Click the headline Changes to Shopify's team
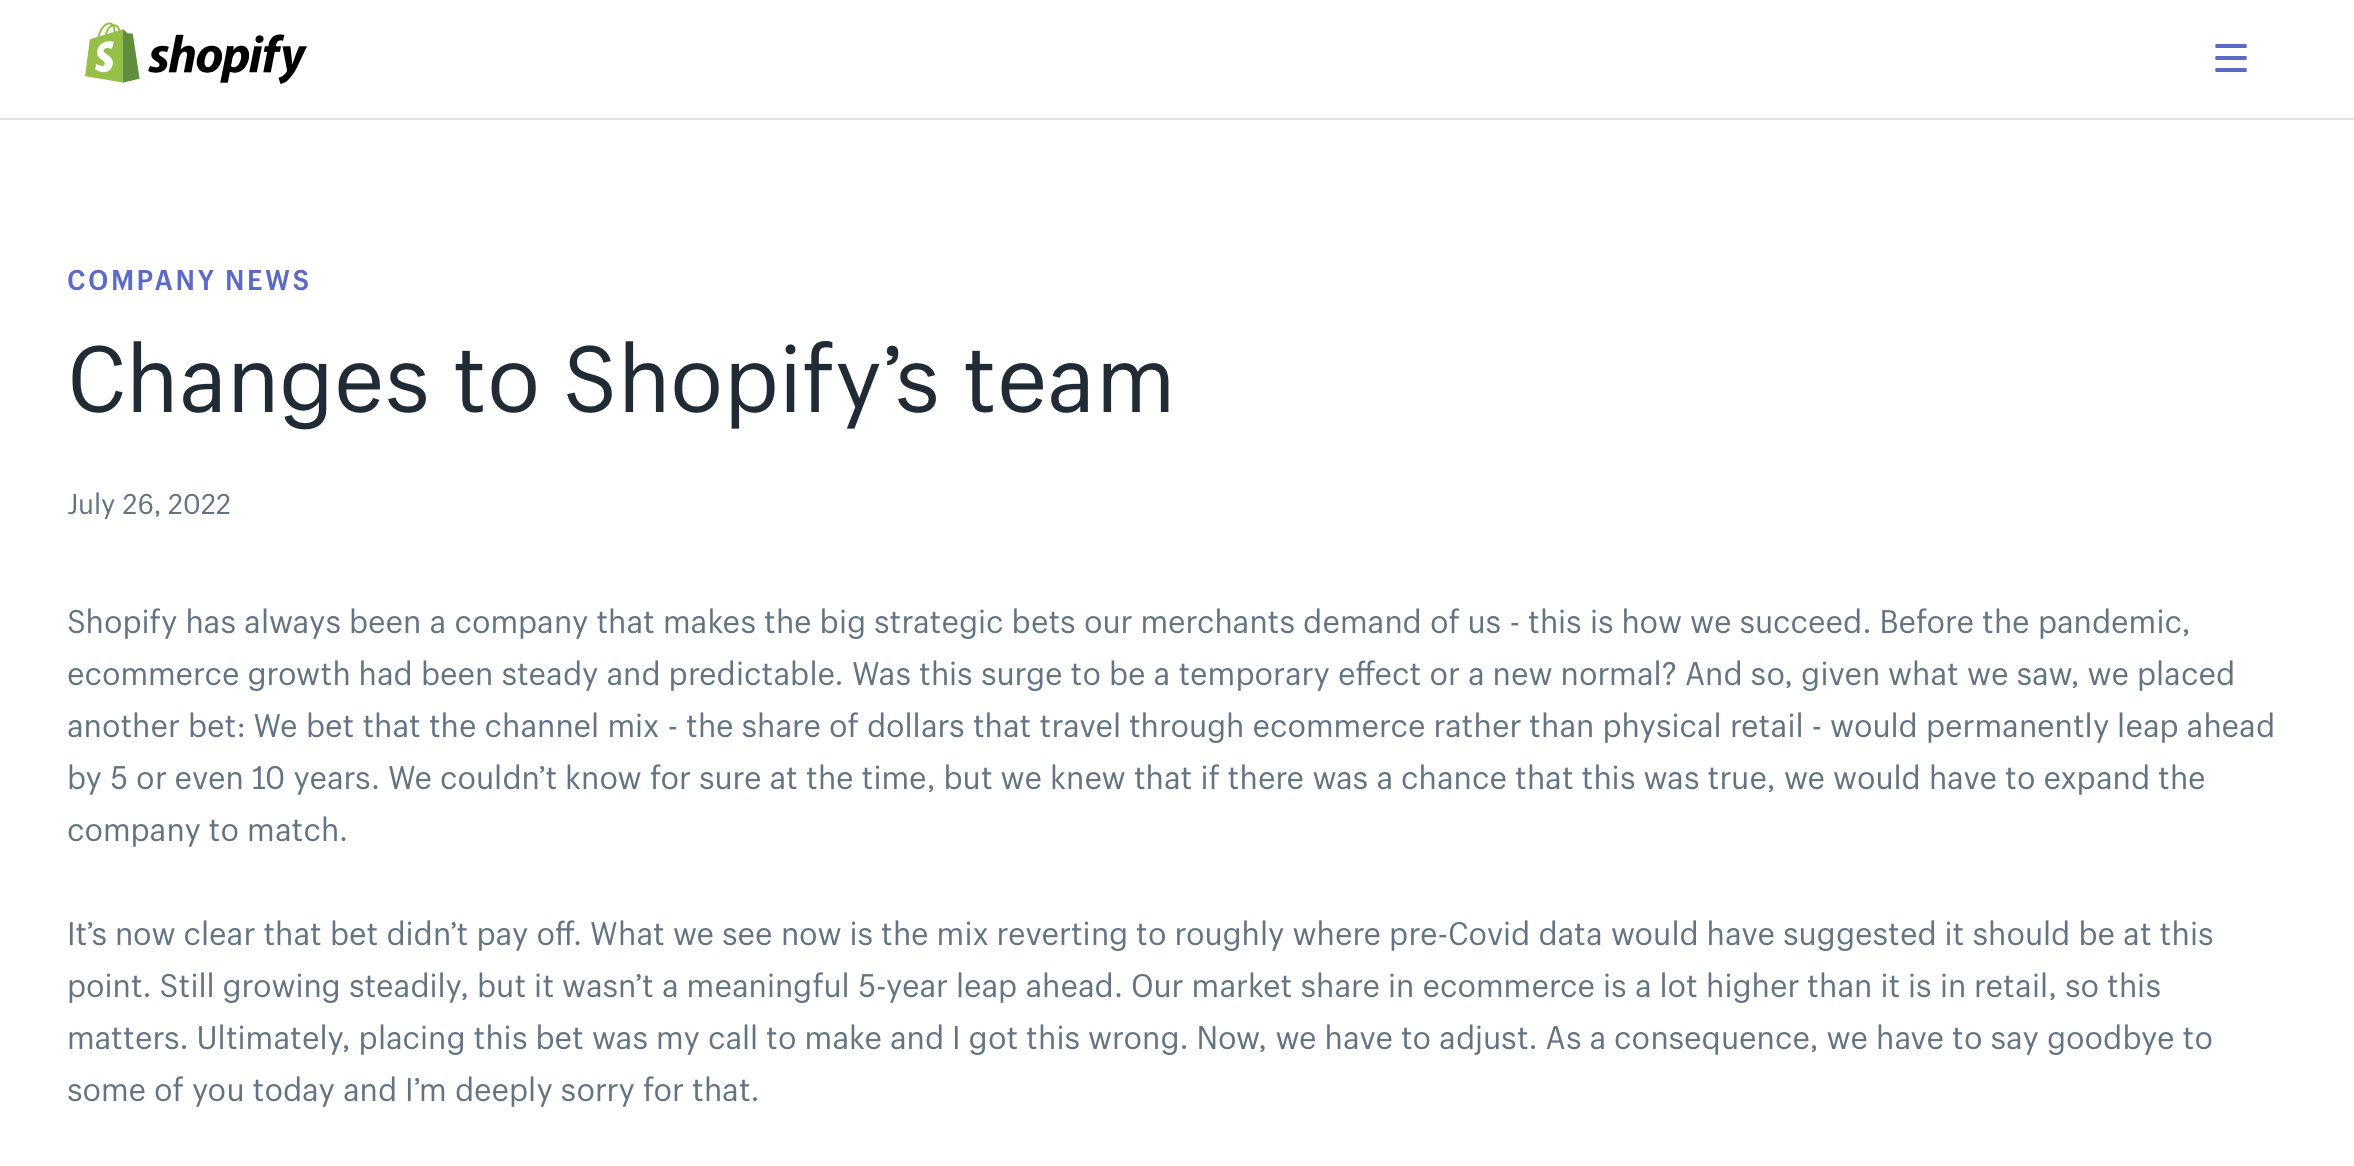 (x=620, y=381)
